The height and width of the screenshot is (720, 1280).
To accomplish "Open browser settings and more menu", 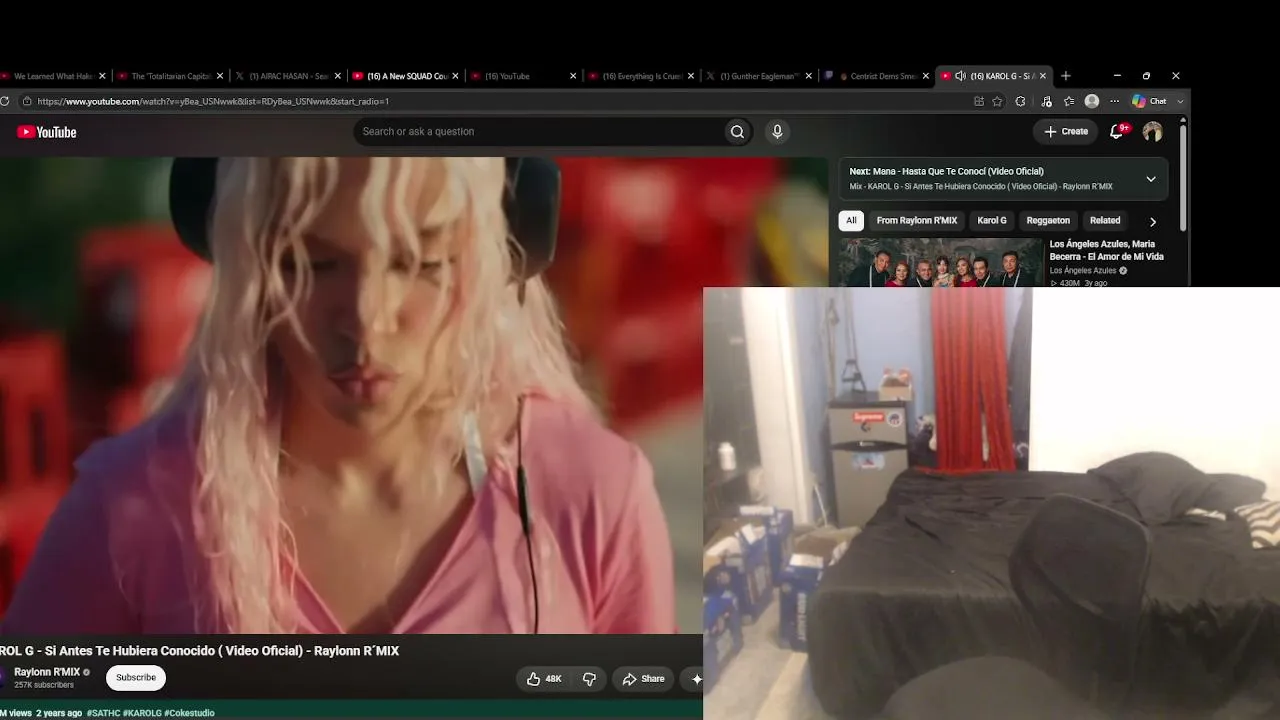I will [1114, 101].
